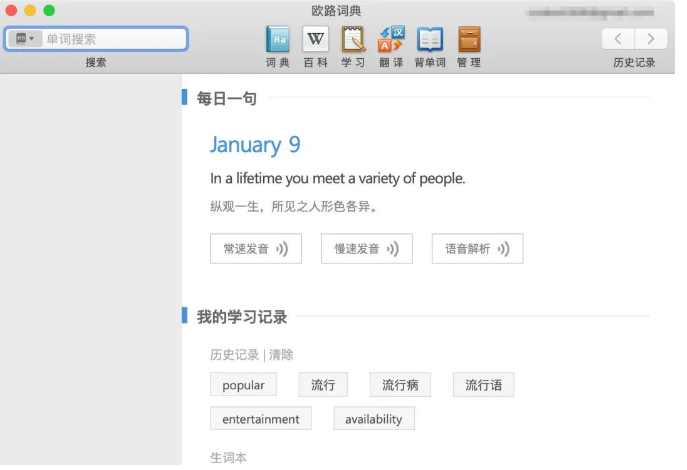Play 语音解析 voice analysis

point(477,249)
